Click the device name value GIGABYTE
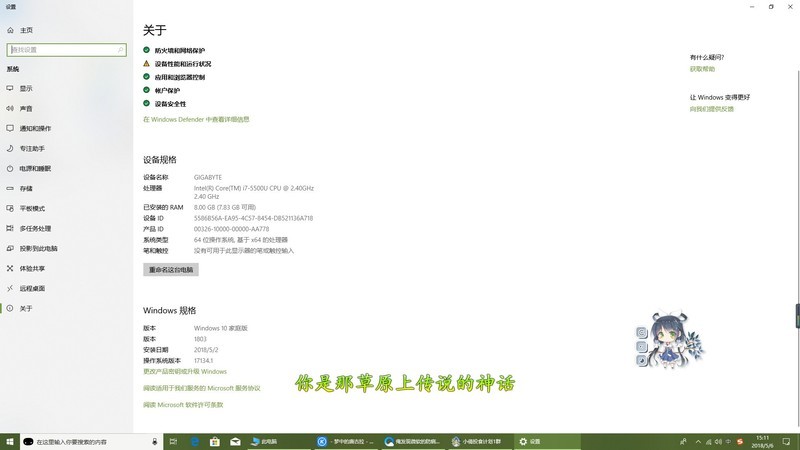This screenshot has height=450, width=800. pyautogui.click(x=208, y=178)
